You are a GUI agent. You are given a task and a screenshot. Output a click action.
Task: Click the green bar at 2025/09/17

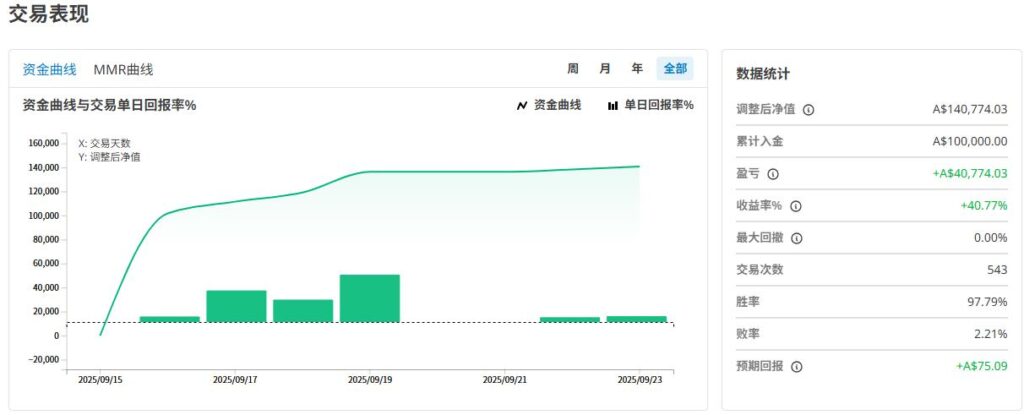(236, 306)
